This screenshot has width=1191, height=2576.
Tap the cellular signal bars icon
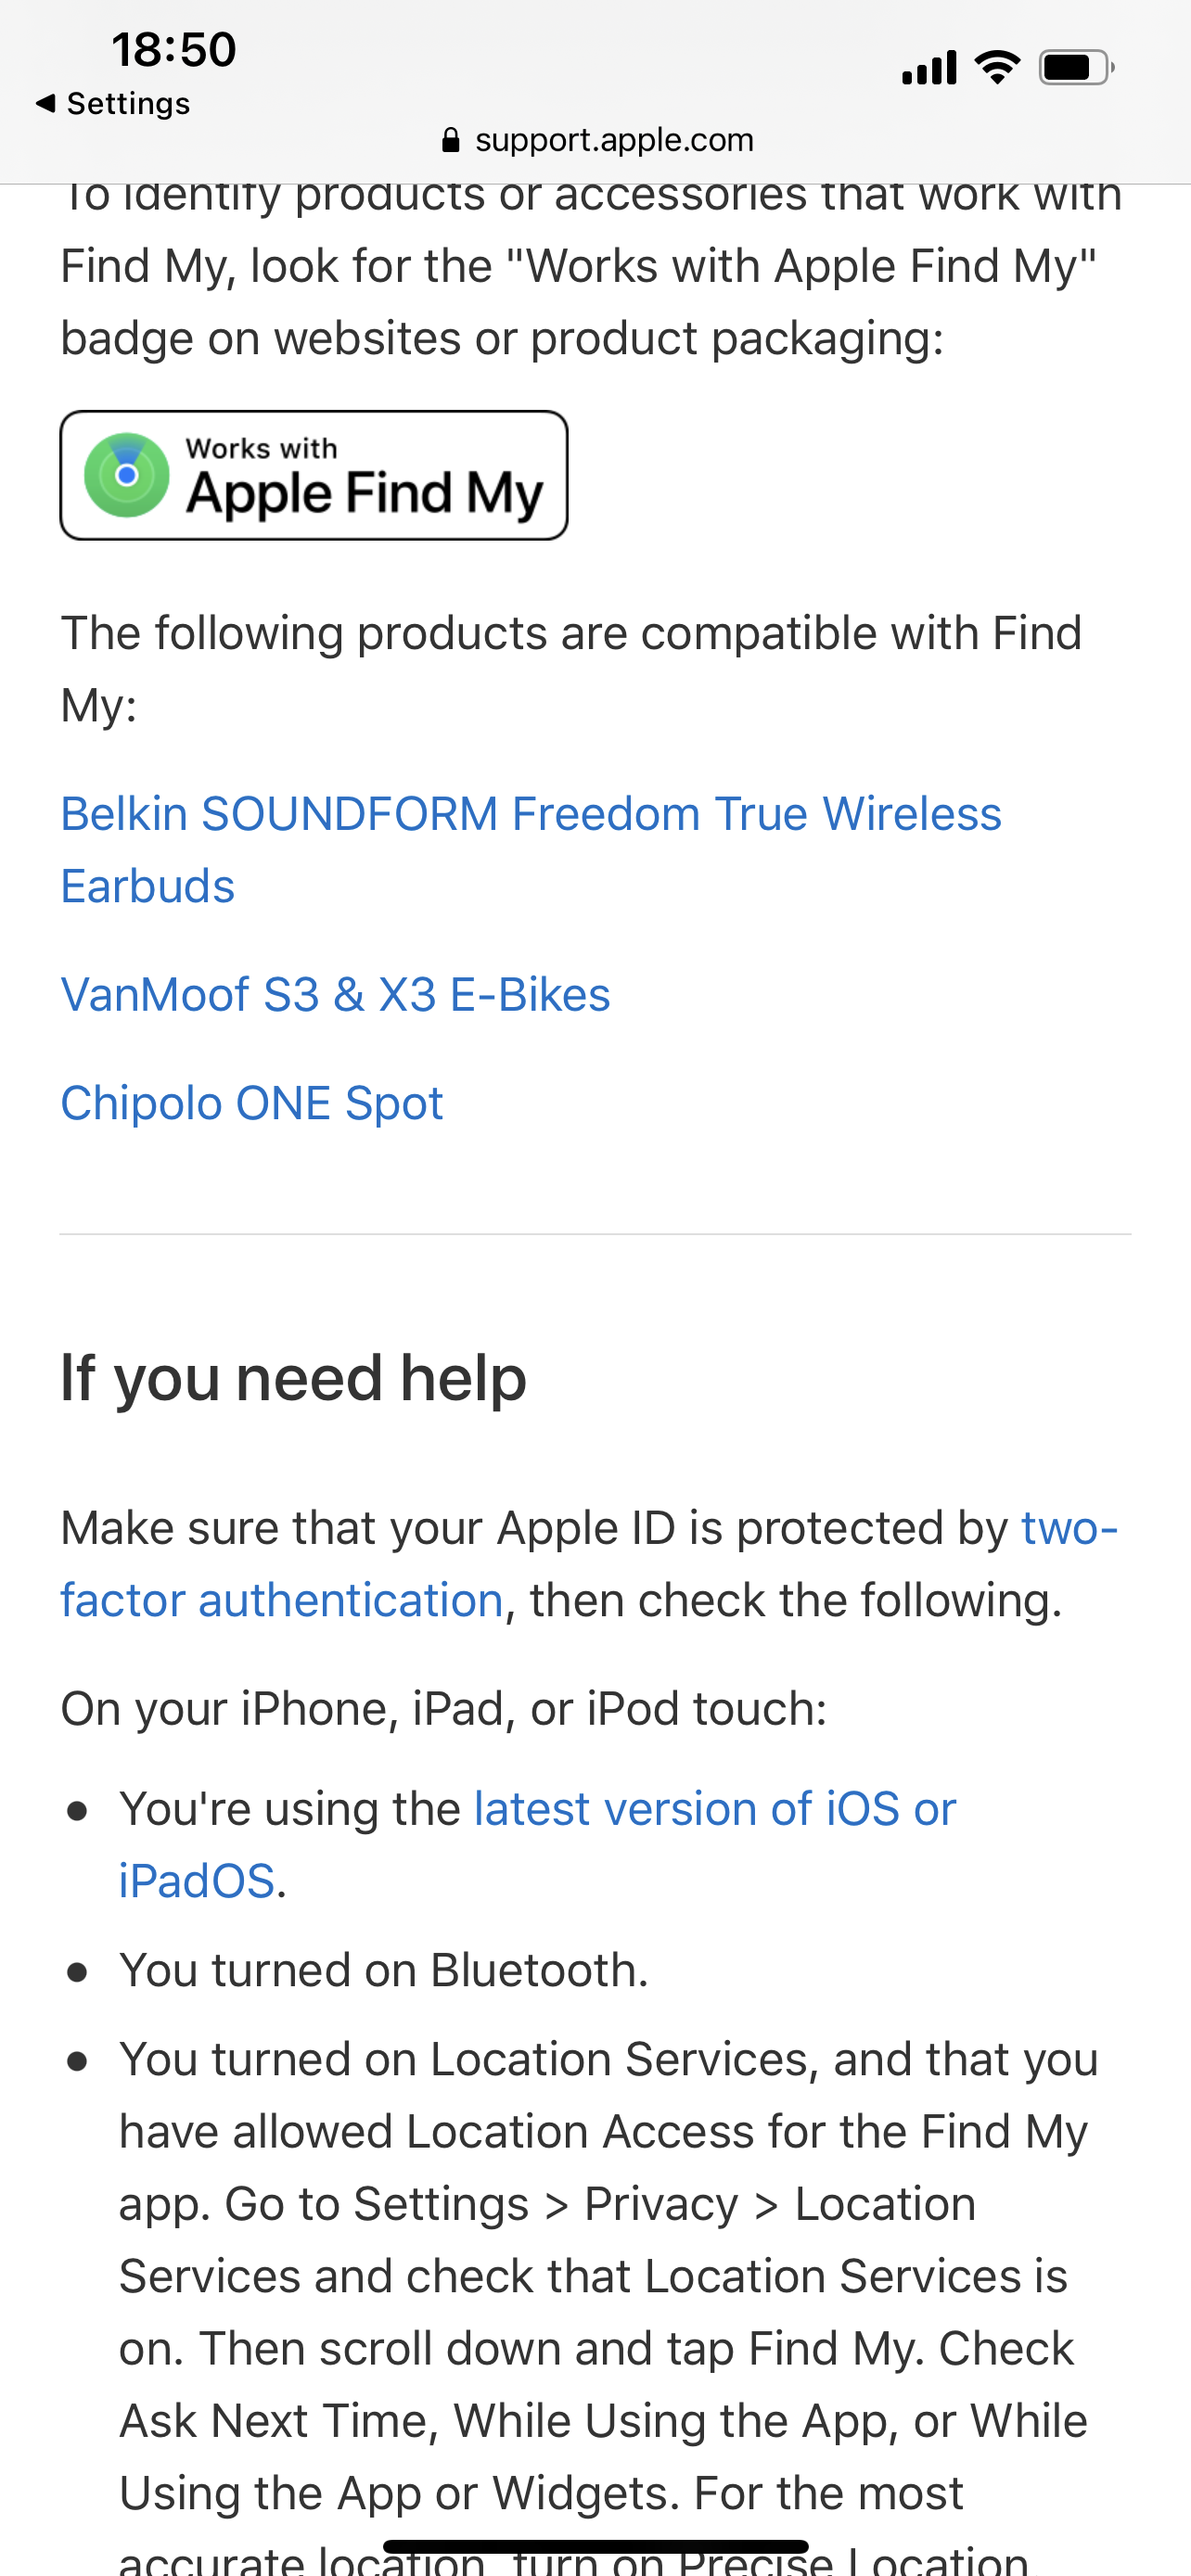point(928,68)
